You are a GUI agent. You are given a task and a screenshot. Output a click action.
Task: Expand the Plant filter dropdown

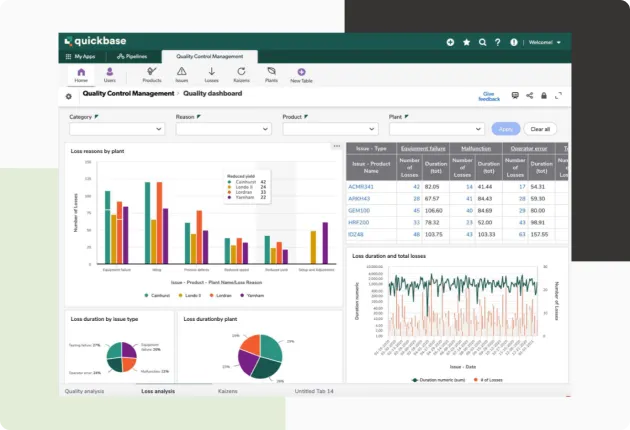436,129
